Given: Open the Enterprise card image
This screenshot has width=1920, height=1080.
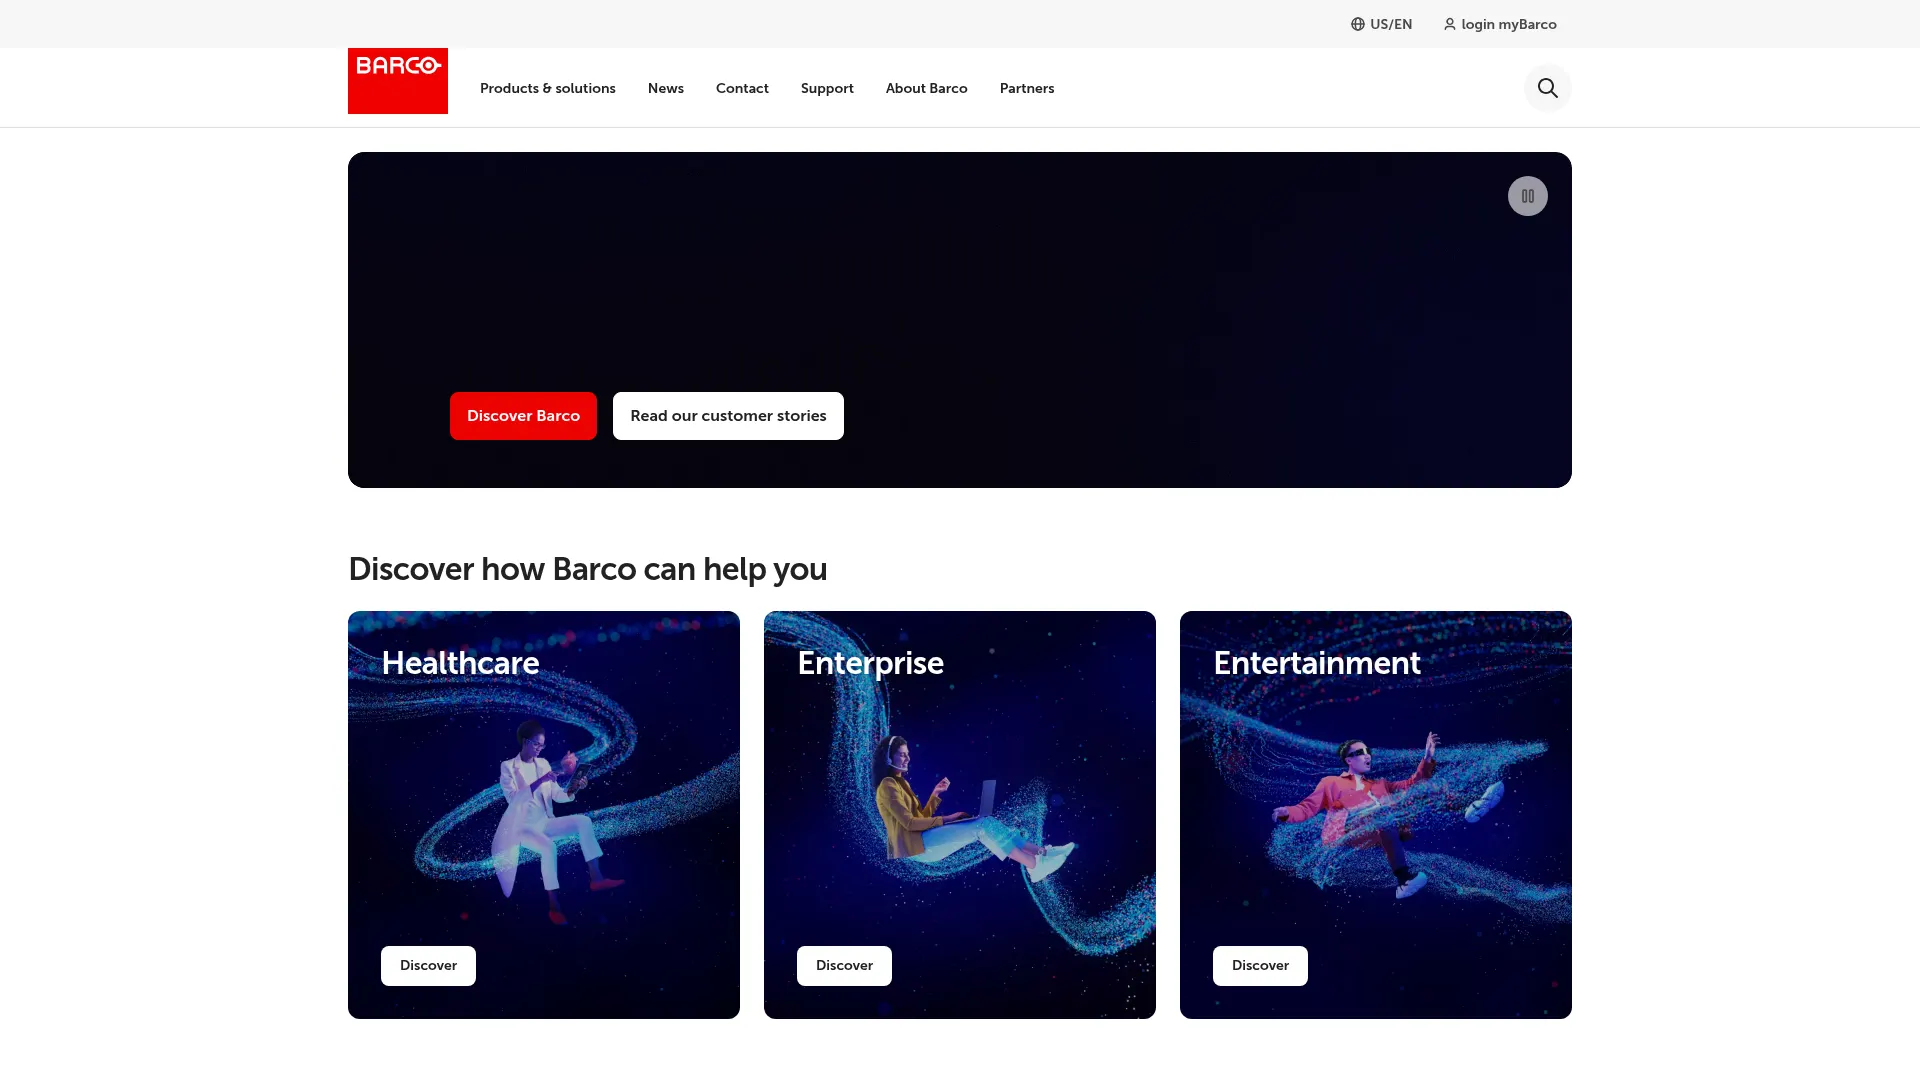Looking at the screenshot, I should coord(960,815).
